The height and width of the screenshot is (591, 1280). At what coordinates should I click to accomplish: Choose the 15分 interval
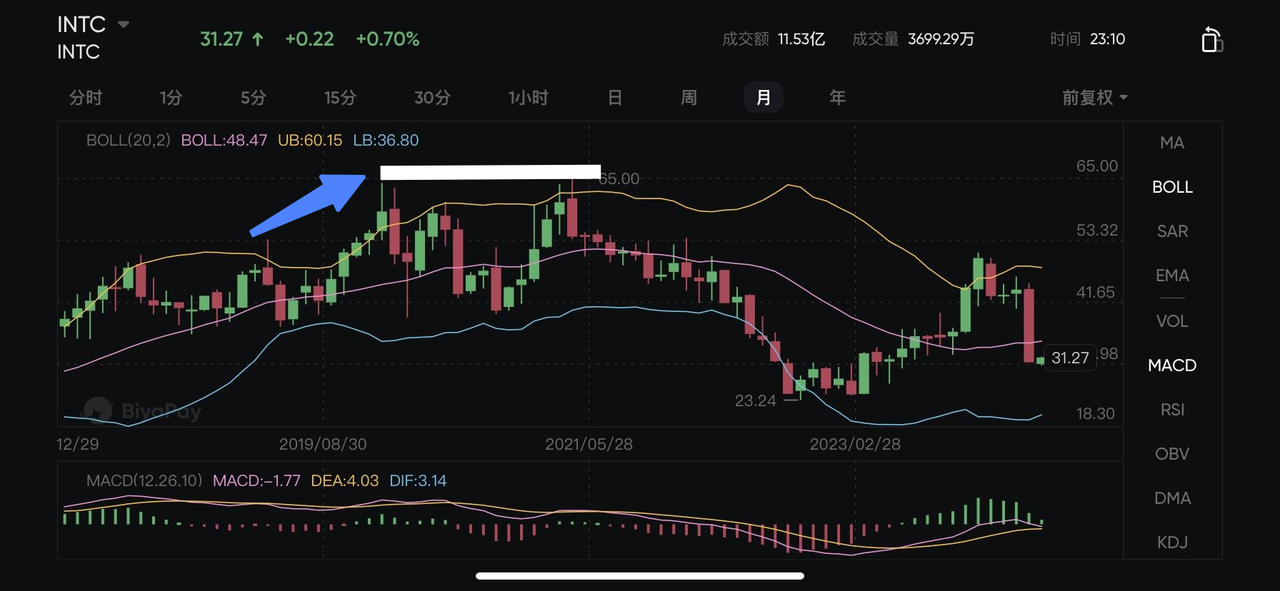340,97
